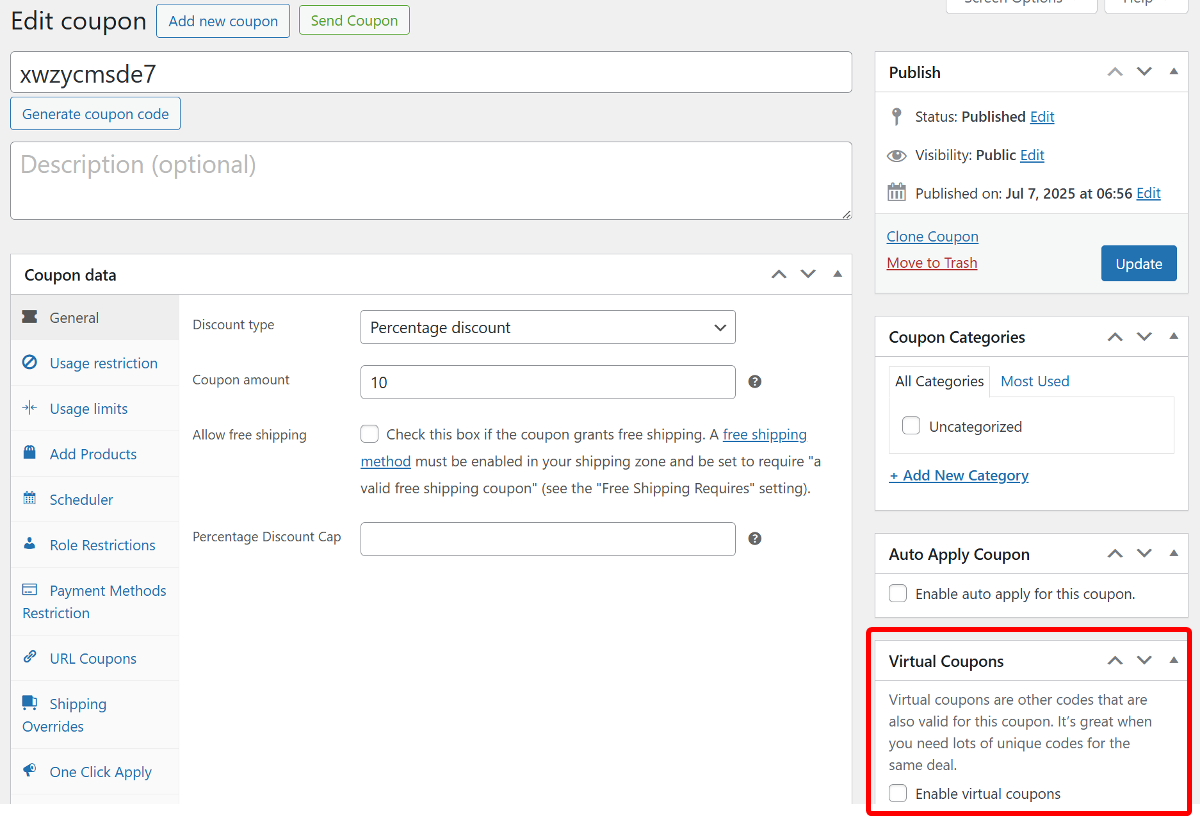Image resolution: width=1200 pixels, height=835 pixels.
Task: Switch to the Most Used tab
Action: (1034, 381)
